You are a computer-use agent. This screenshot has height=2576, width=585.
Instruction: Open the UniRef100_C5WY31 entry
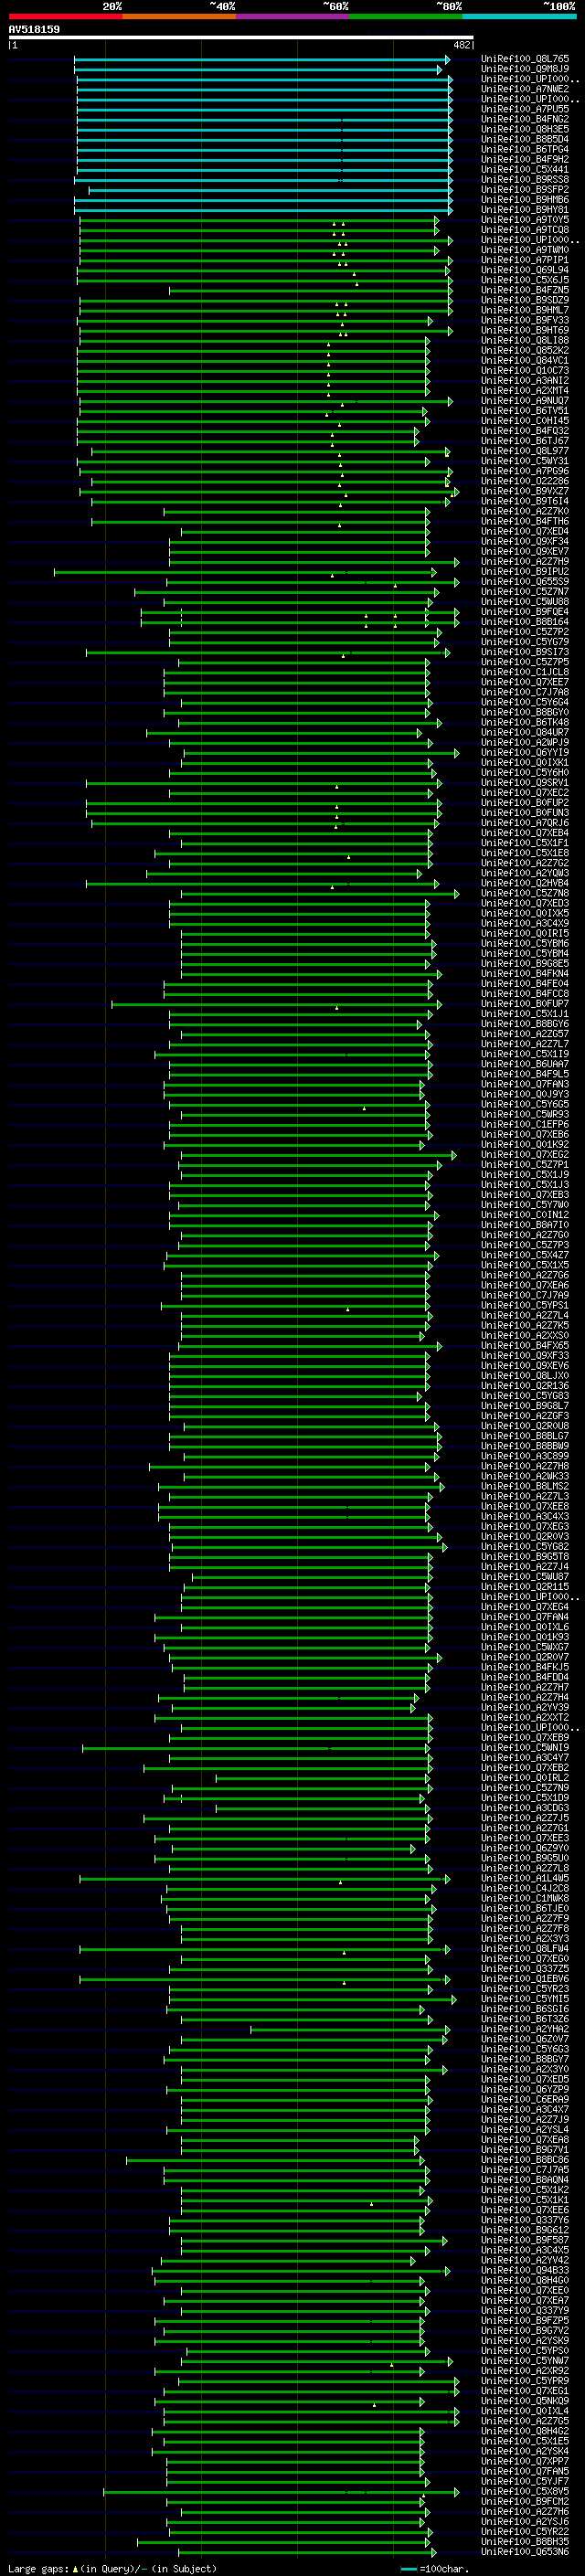(x=525, y=462)
